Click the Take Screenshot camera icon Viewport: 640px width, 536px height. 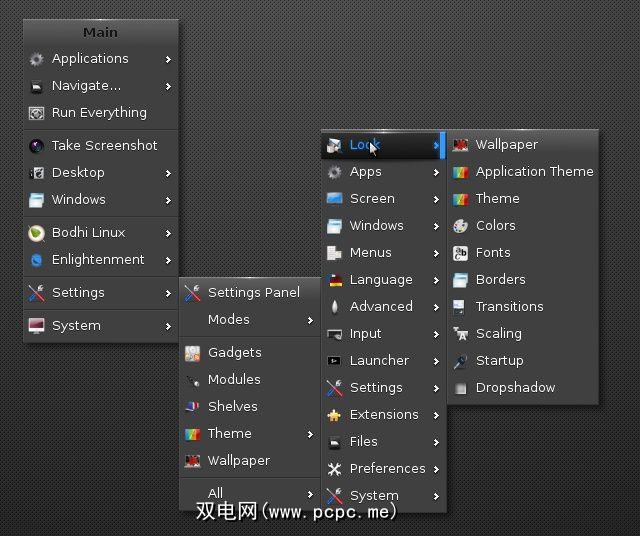click(x=37, y=146)
